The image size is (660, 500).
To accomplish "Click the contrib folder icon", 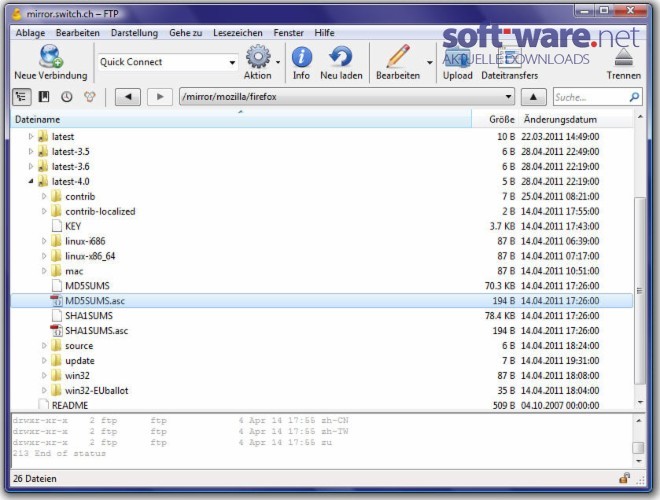I will pyautogui.click(x=56, y=196).
